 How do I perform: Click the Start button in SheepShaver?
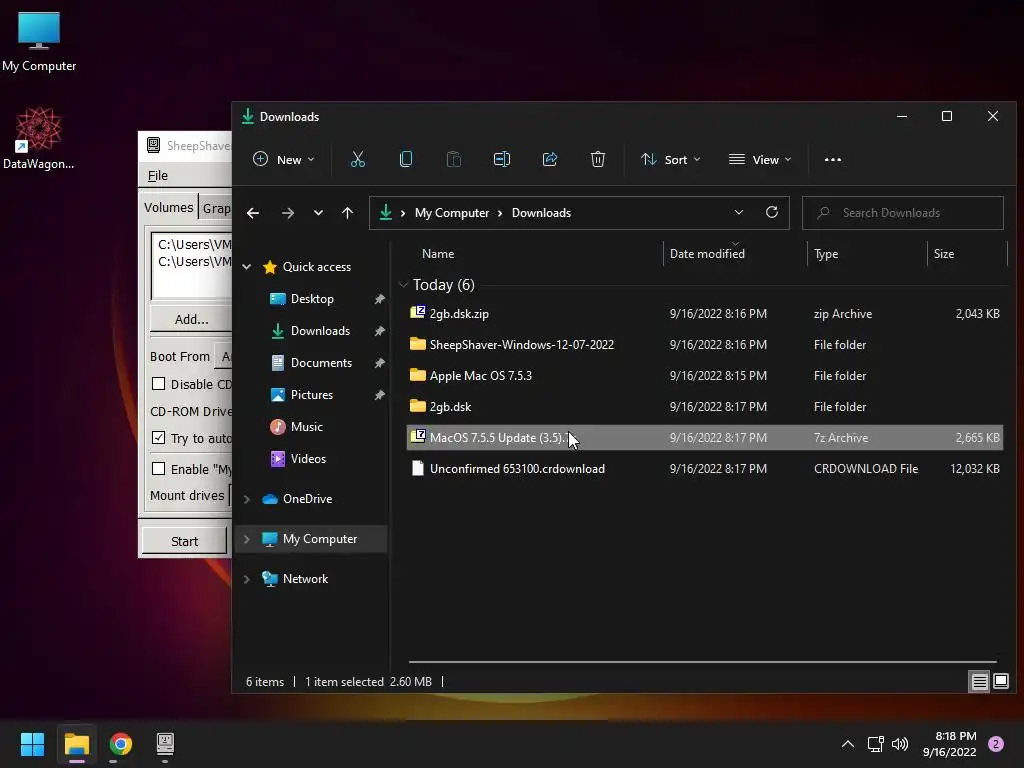[x=184, y=541]
